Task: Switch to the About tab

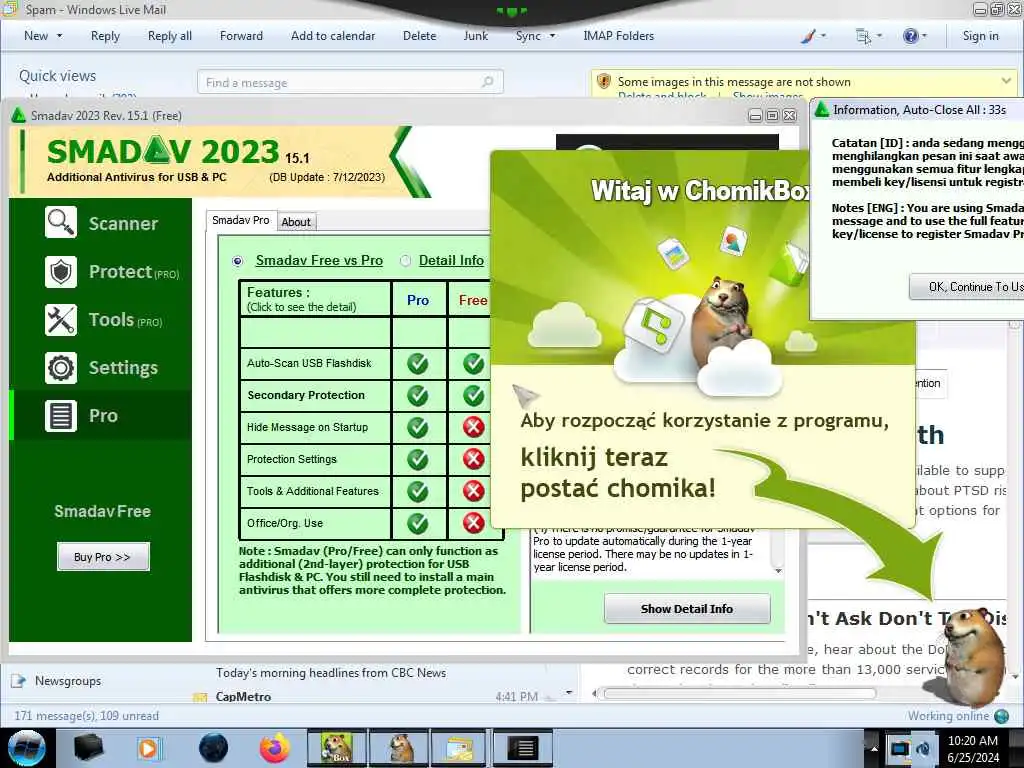Action: [296, 222]
